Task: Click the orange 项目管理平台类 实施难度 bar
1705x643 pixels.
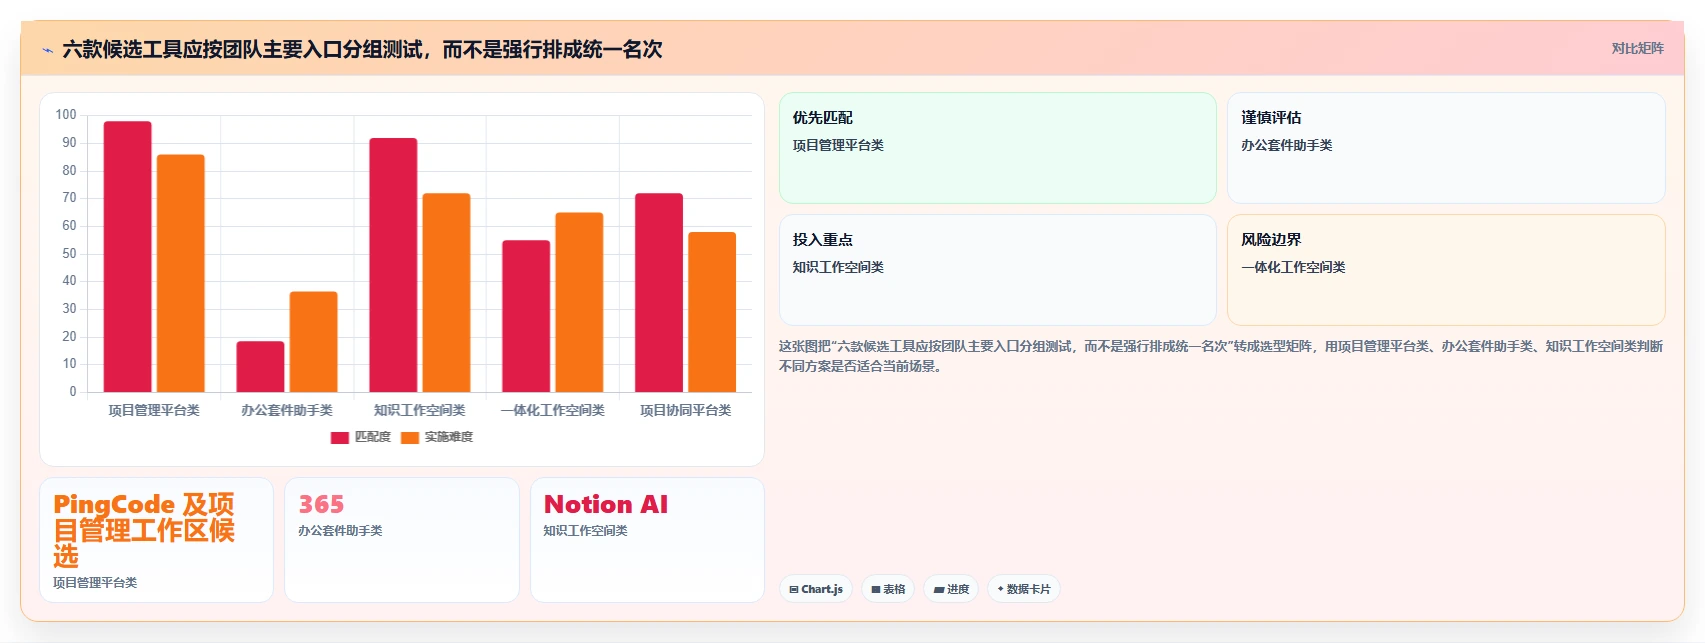Action: coord(181,273)
